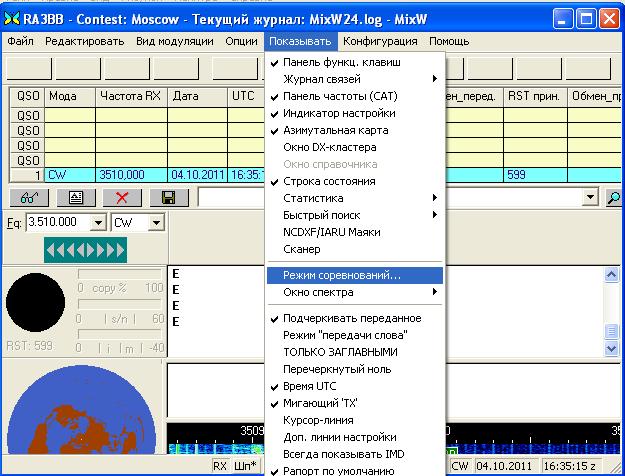Viewport: 625px width, 476px height.
Task: Click the 'Частота RX' column header
Action: [x=131, y=96]
